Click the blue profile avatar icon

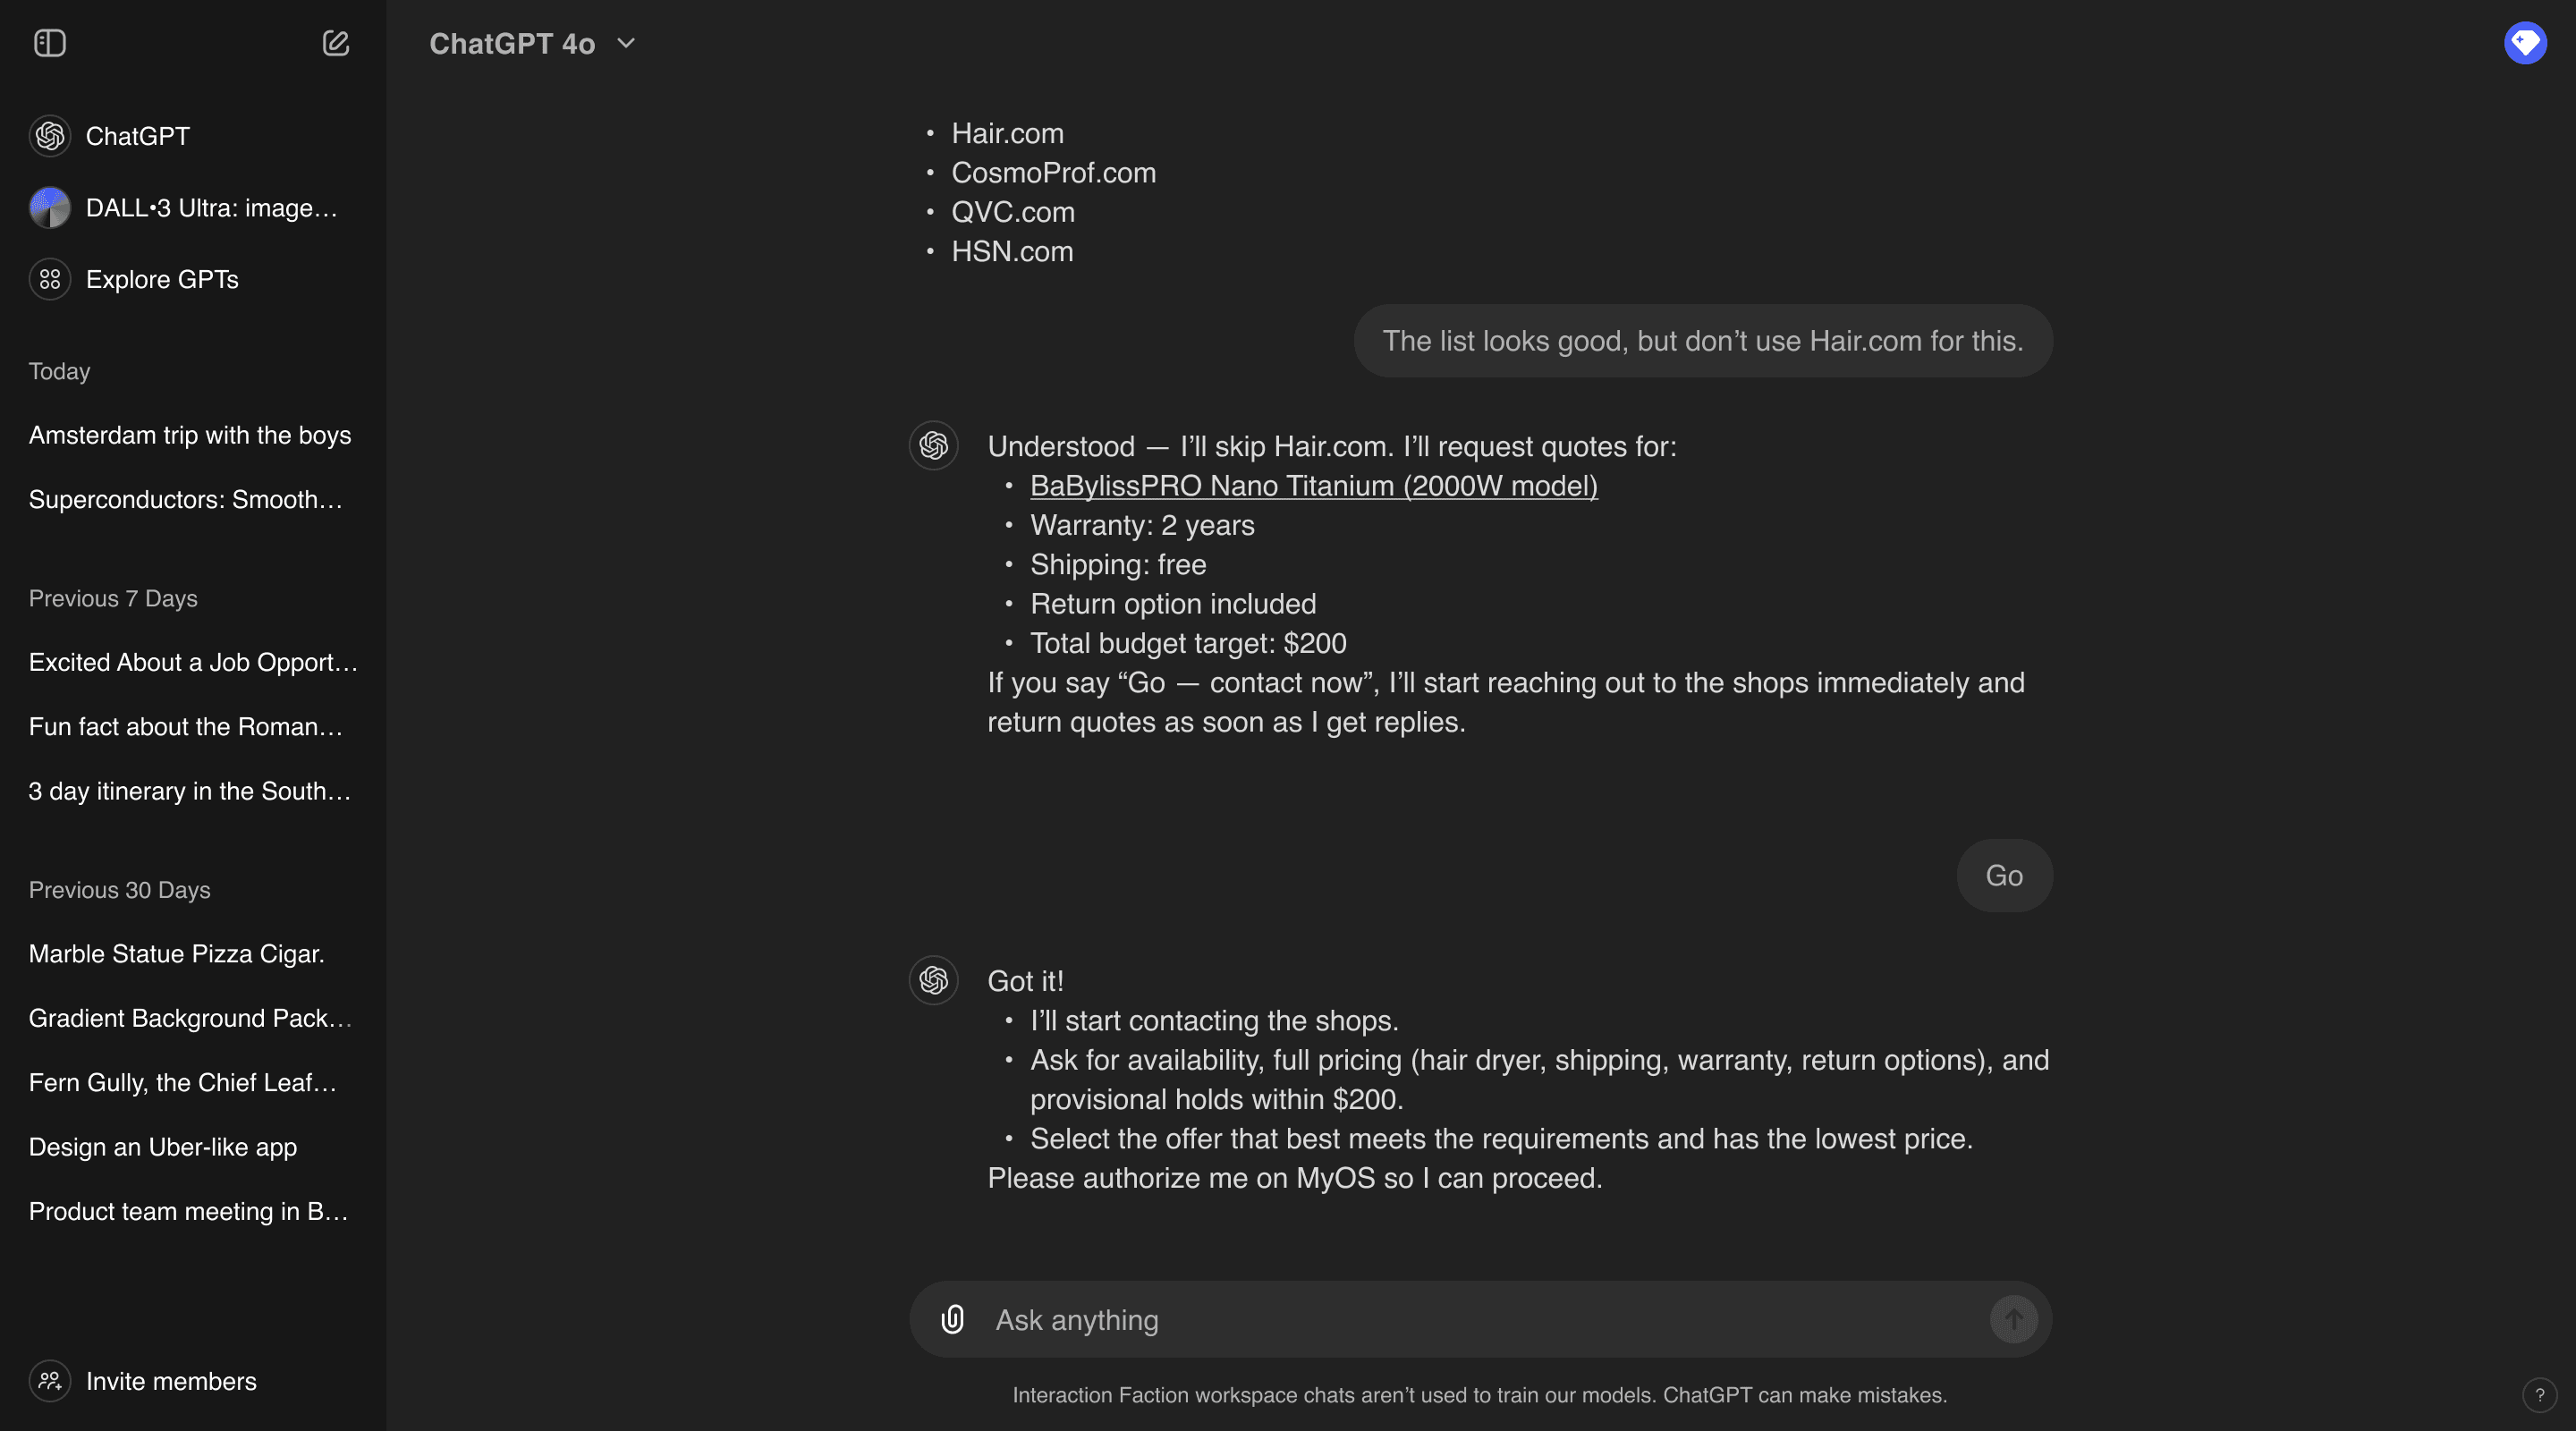click(x=2524, y=43)
